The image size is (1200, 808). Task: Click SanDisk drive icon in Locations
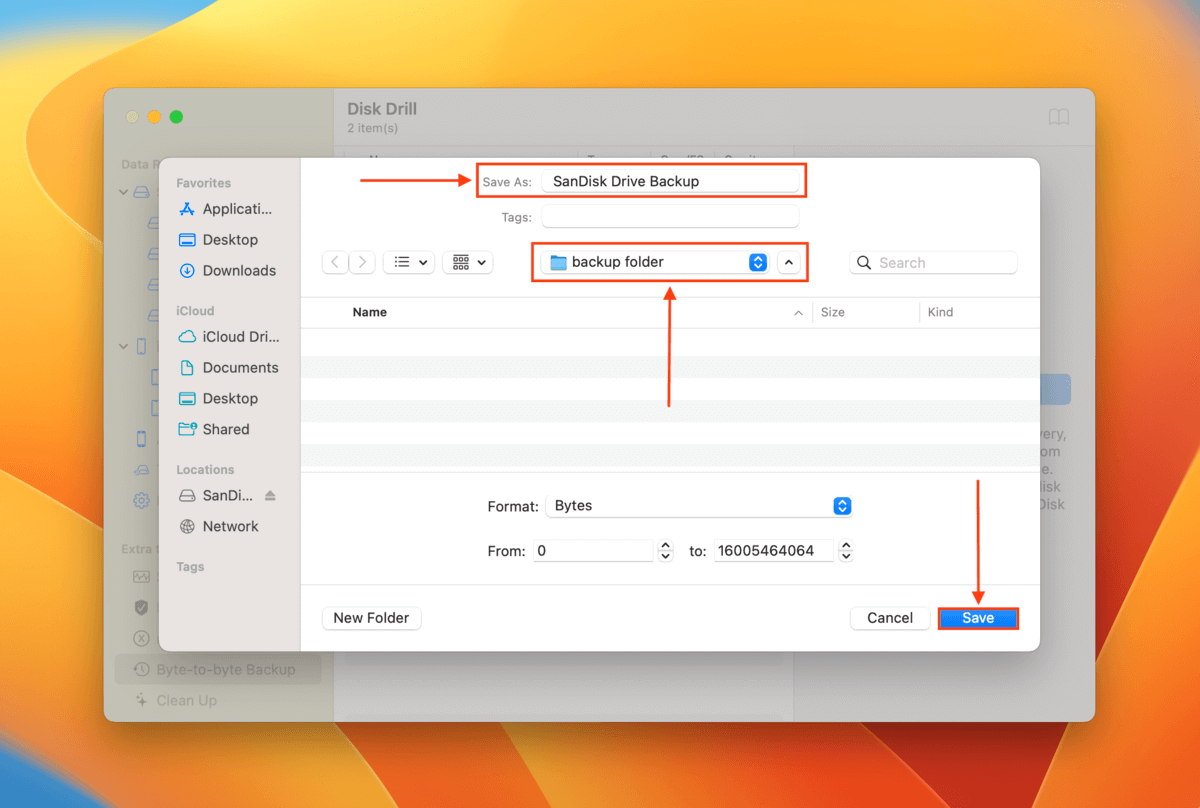187,495
